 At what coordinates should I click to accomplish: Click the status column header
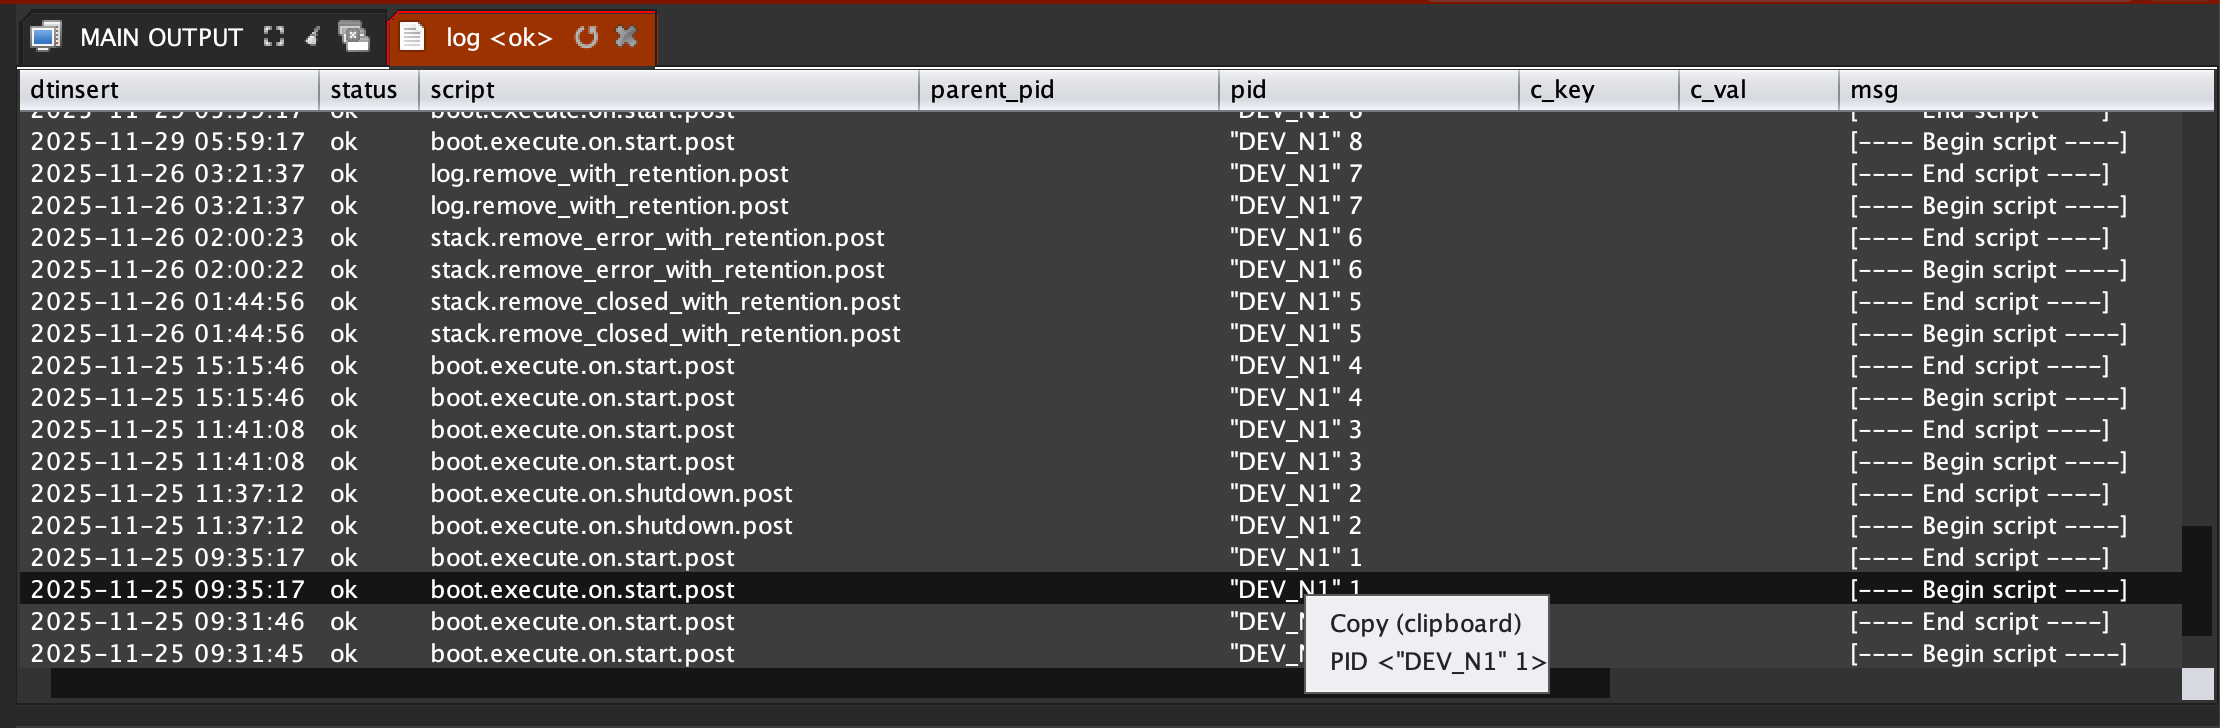(x=368, y=90)
